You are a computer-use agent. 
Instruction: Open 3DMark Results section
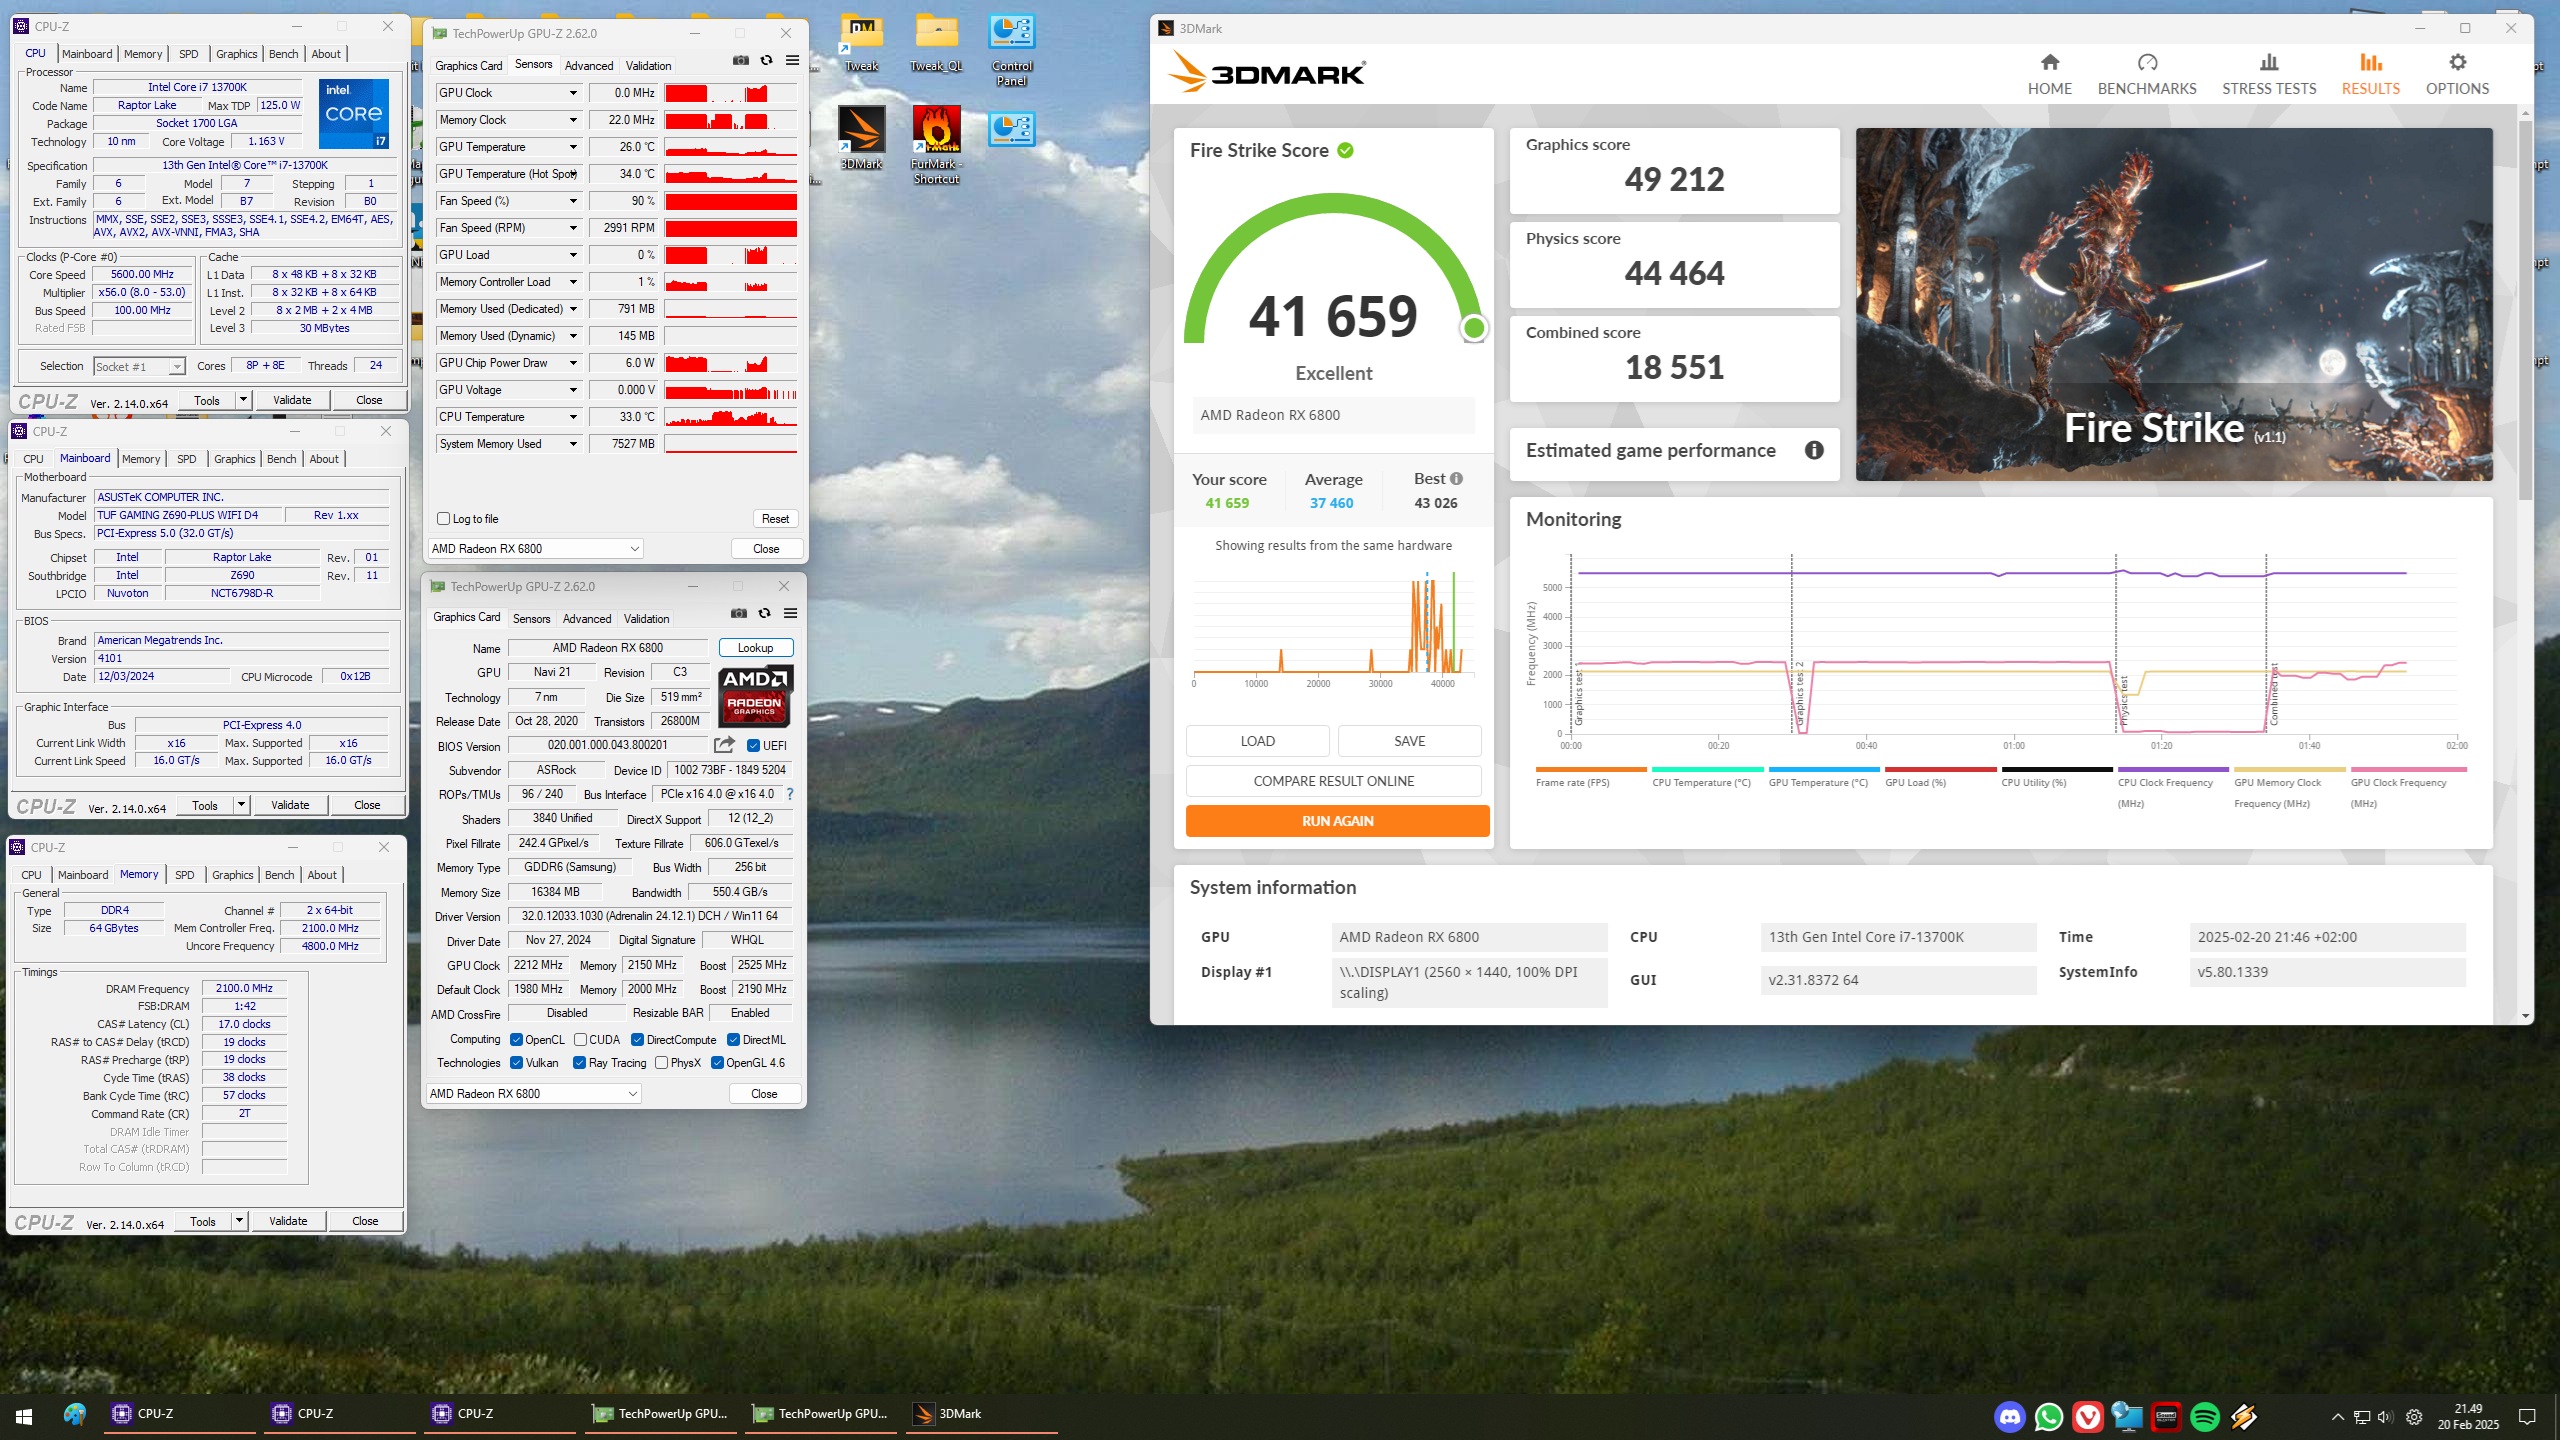pyautogui.click(x=2370, y=75)
